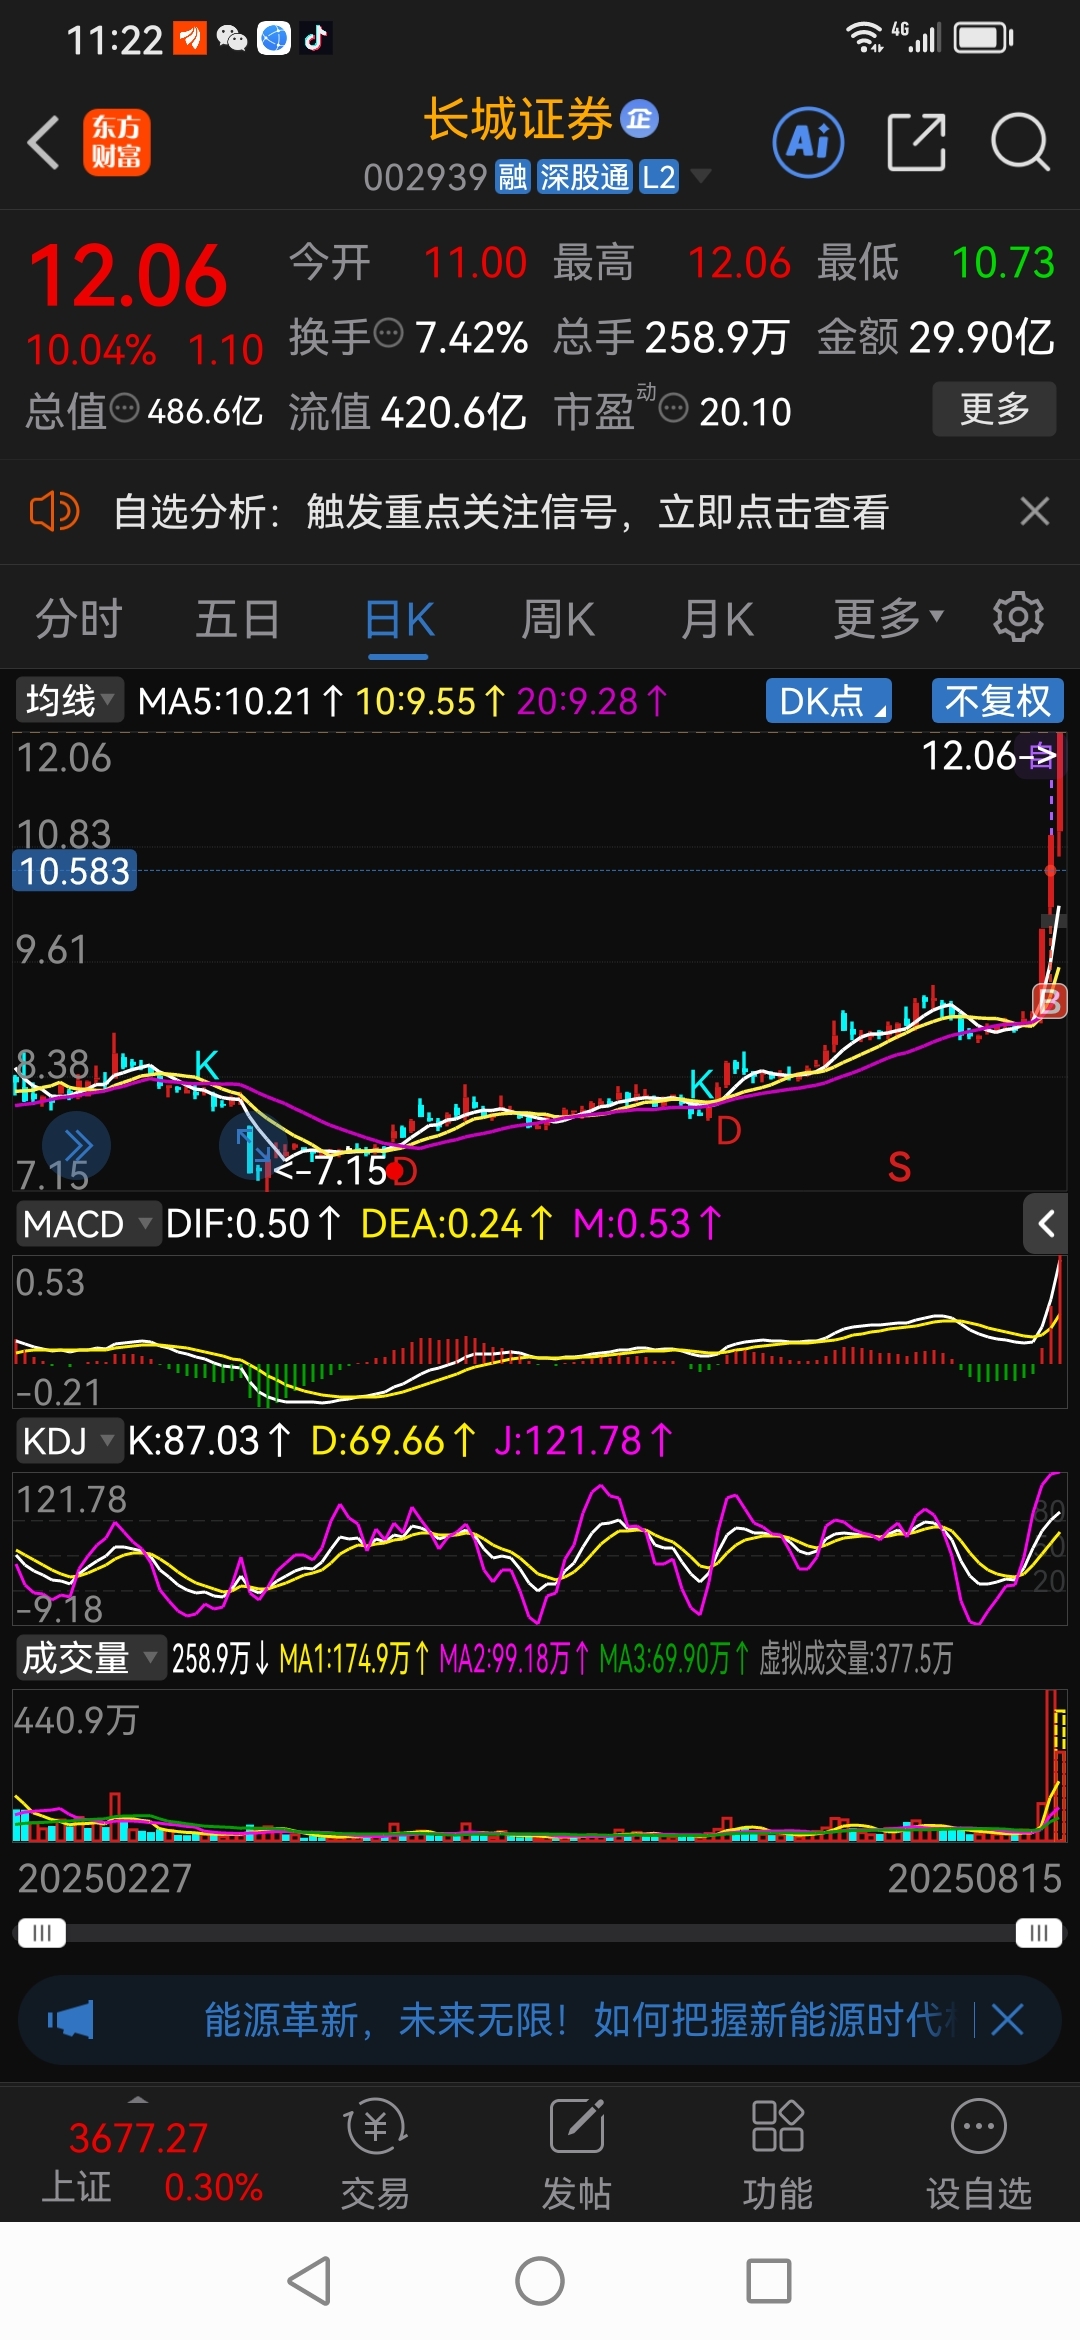
Task: Open the search magnifier icon
Action: pyautogui.click(x=1020, y=142)
